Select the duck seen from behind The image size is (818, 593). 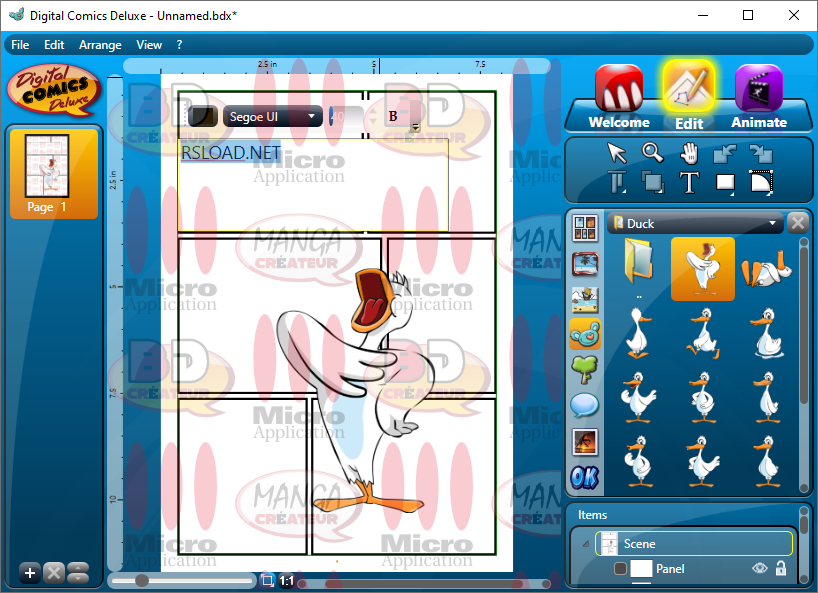(639, 333)
